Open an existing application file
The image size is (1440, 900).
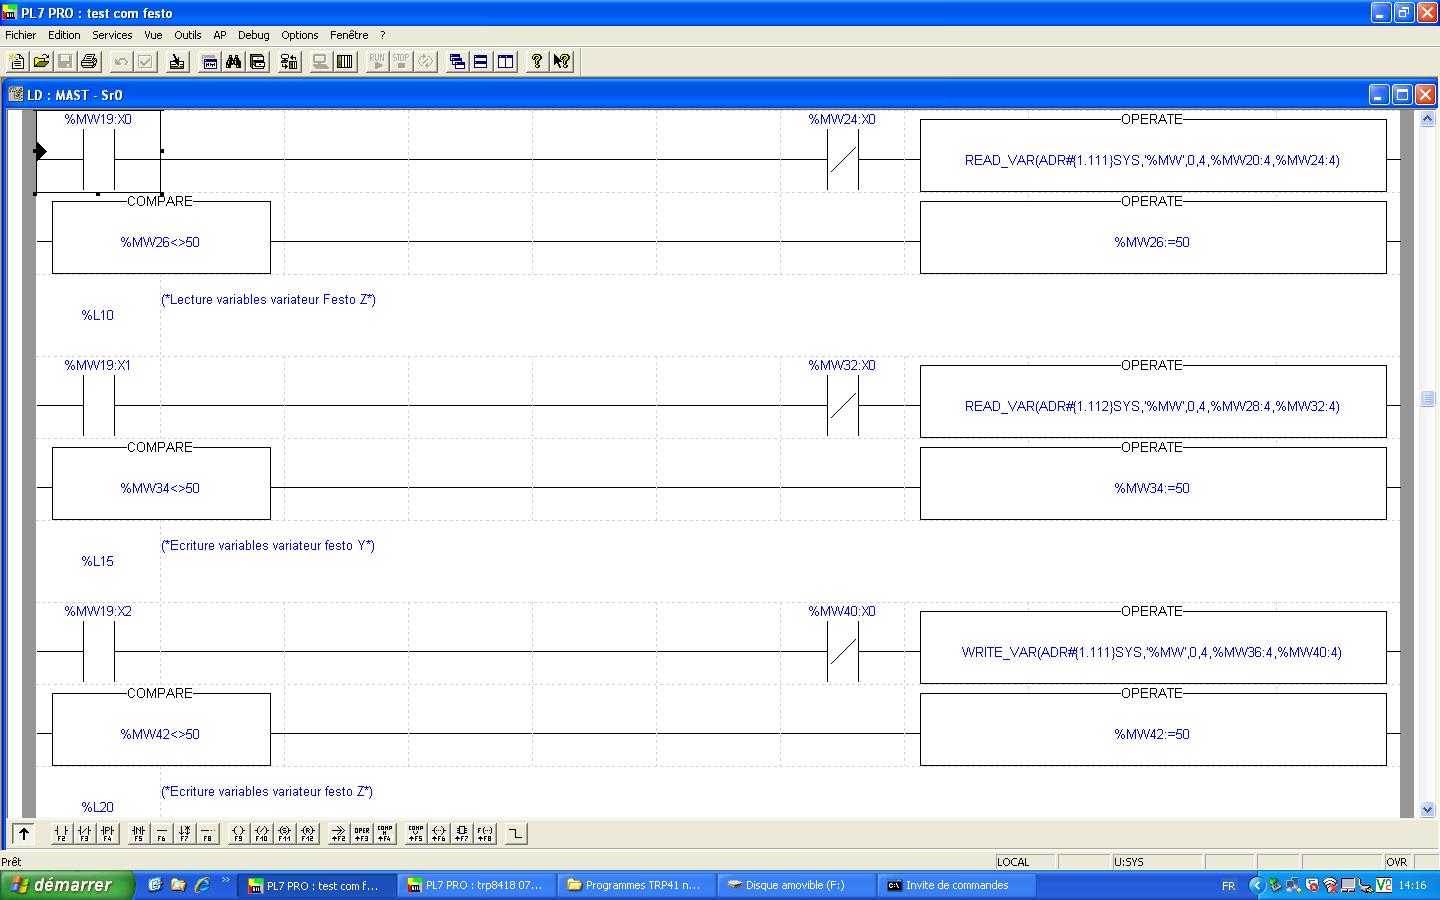click(x=41, y=62)
